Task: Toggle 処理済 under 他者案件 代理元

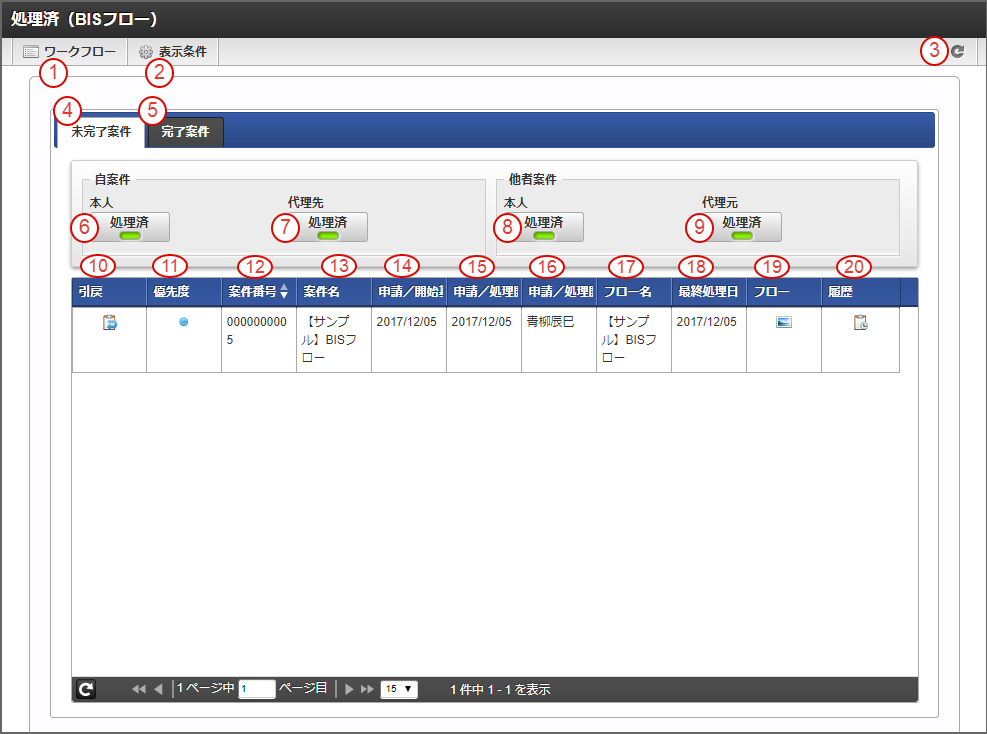Action: 742,227
